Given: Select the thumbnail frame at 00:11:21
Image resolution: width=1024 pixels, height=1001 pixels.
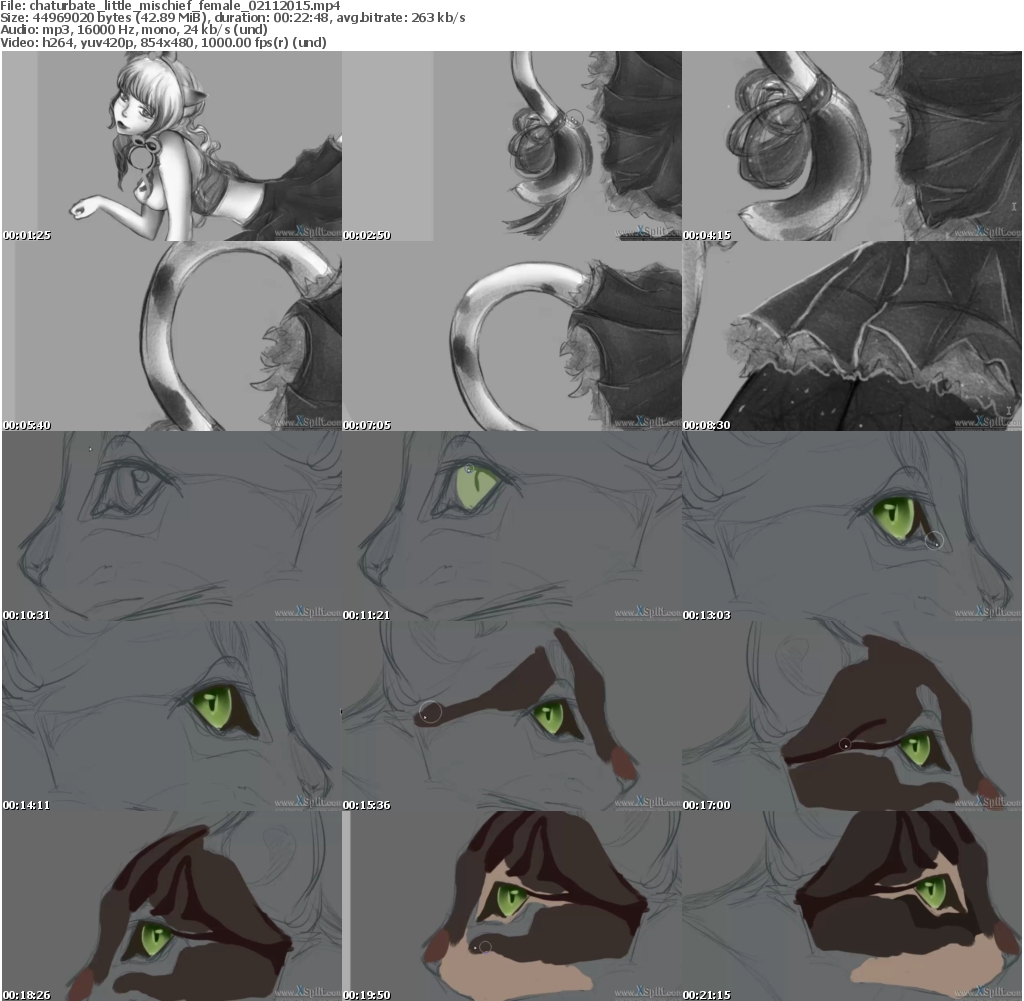Looking at the screenshot, I should pyautogui.click(x=512, y=526).
